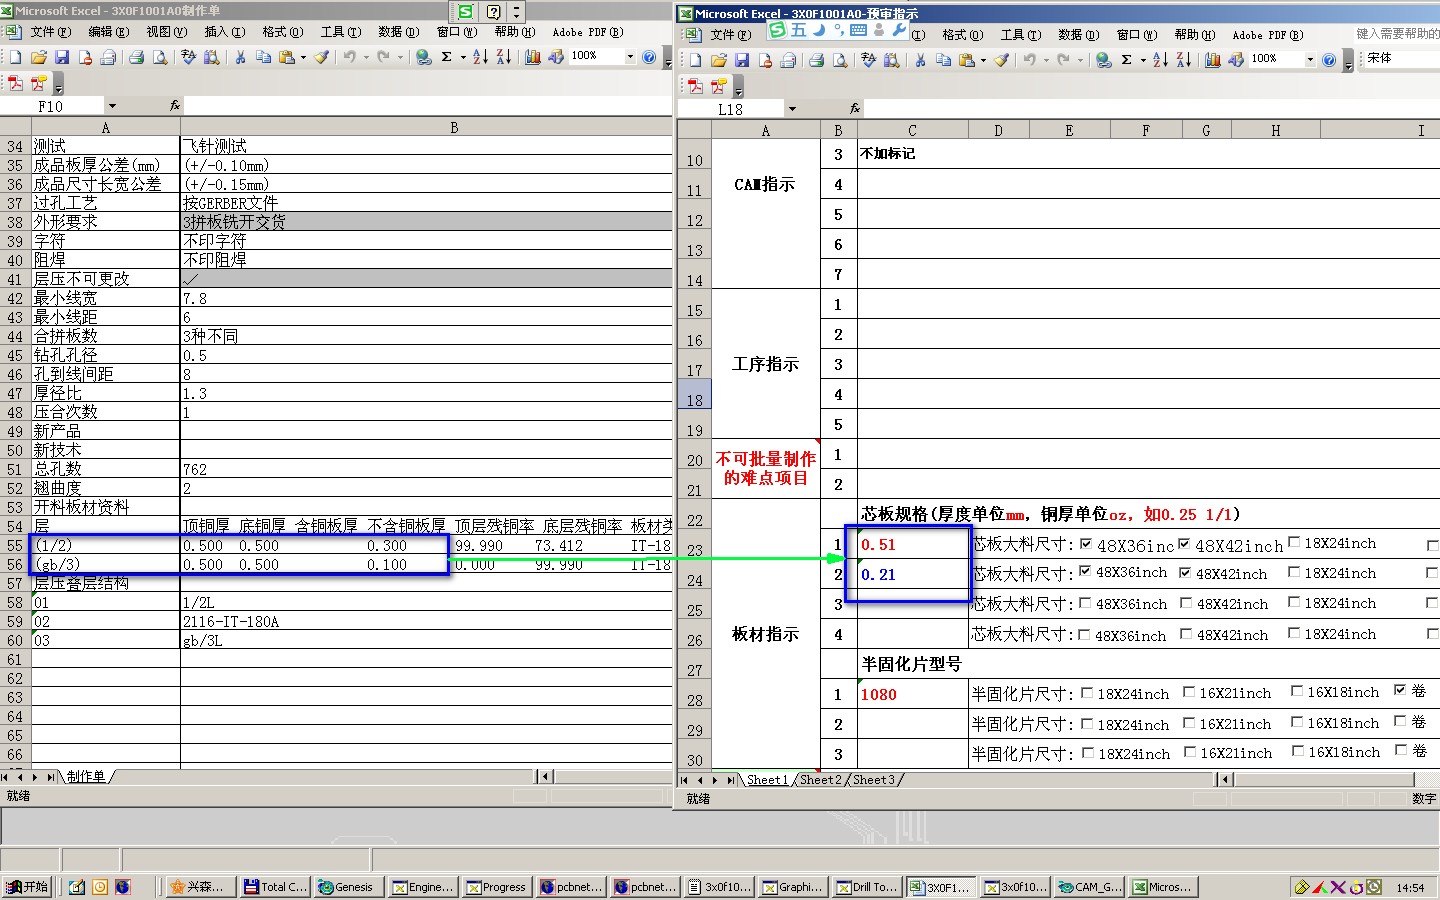The width and height of the screenshot is (1440, 900).
Task: Toggle 卷 checkbox in row 28
Action: (1400, 690)
